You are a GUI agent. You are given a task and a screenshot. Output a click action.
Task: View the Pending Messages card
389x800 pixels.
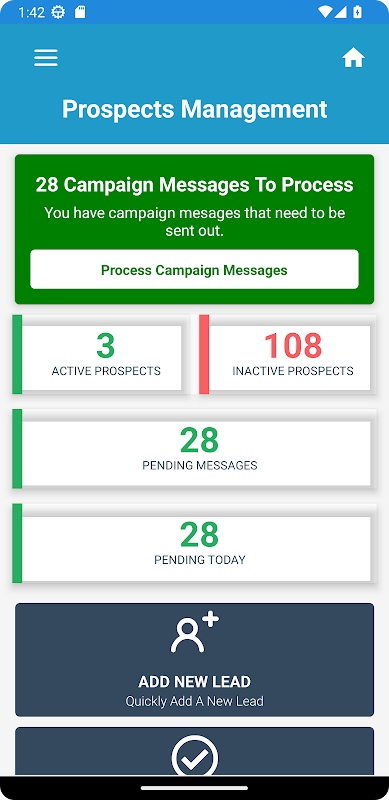coord(194,449)
